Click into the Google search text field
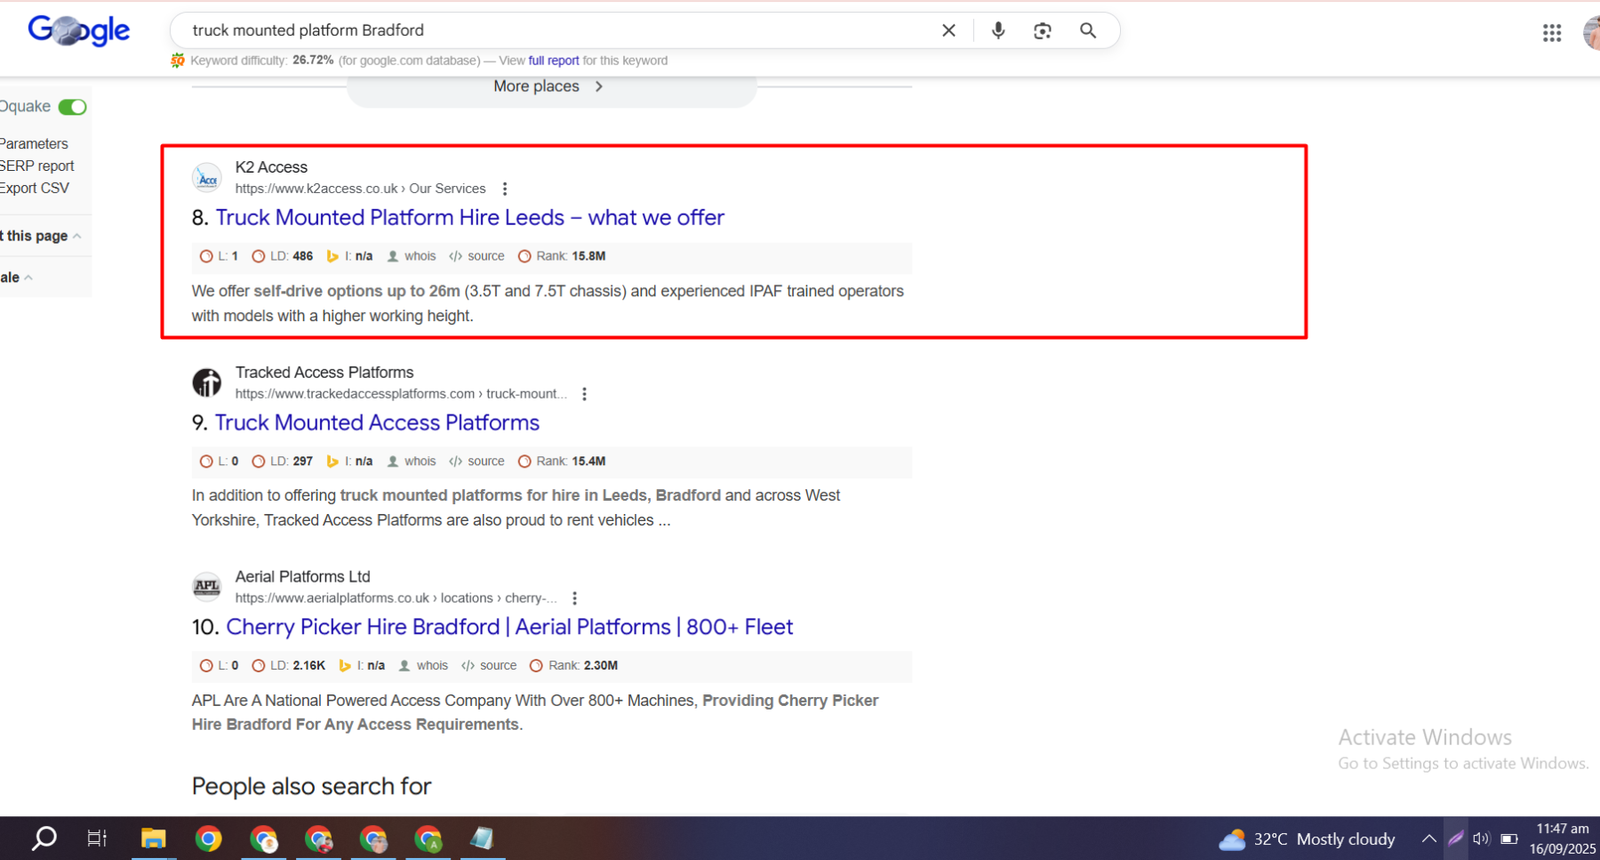1600x860 pixels. point(550,31)
